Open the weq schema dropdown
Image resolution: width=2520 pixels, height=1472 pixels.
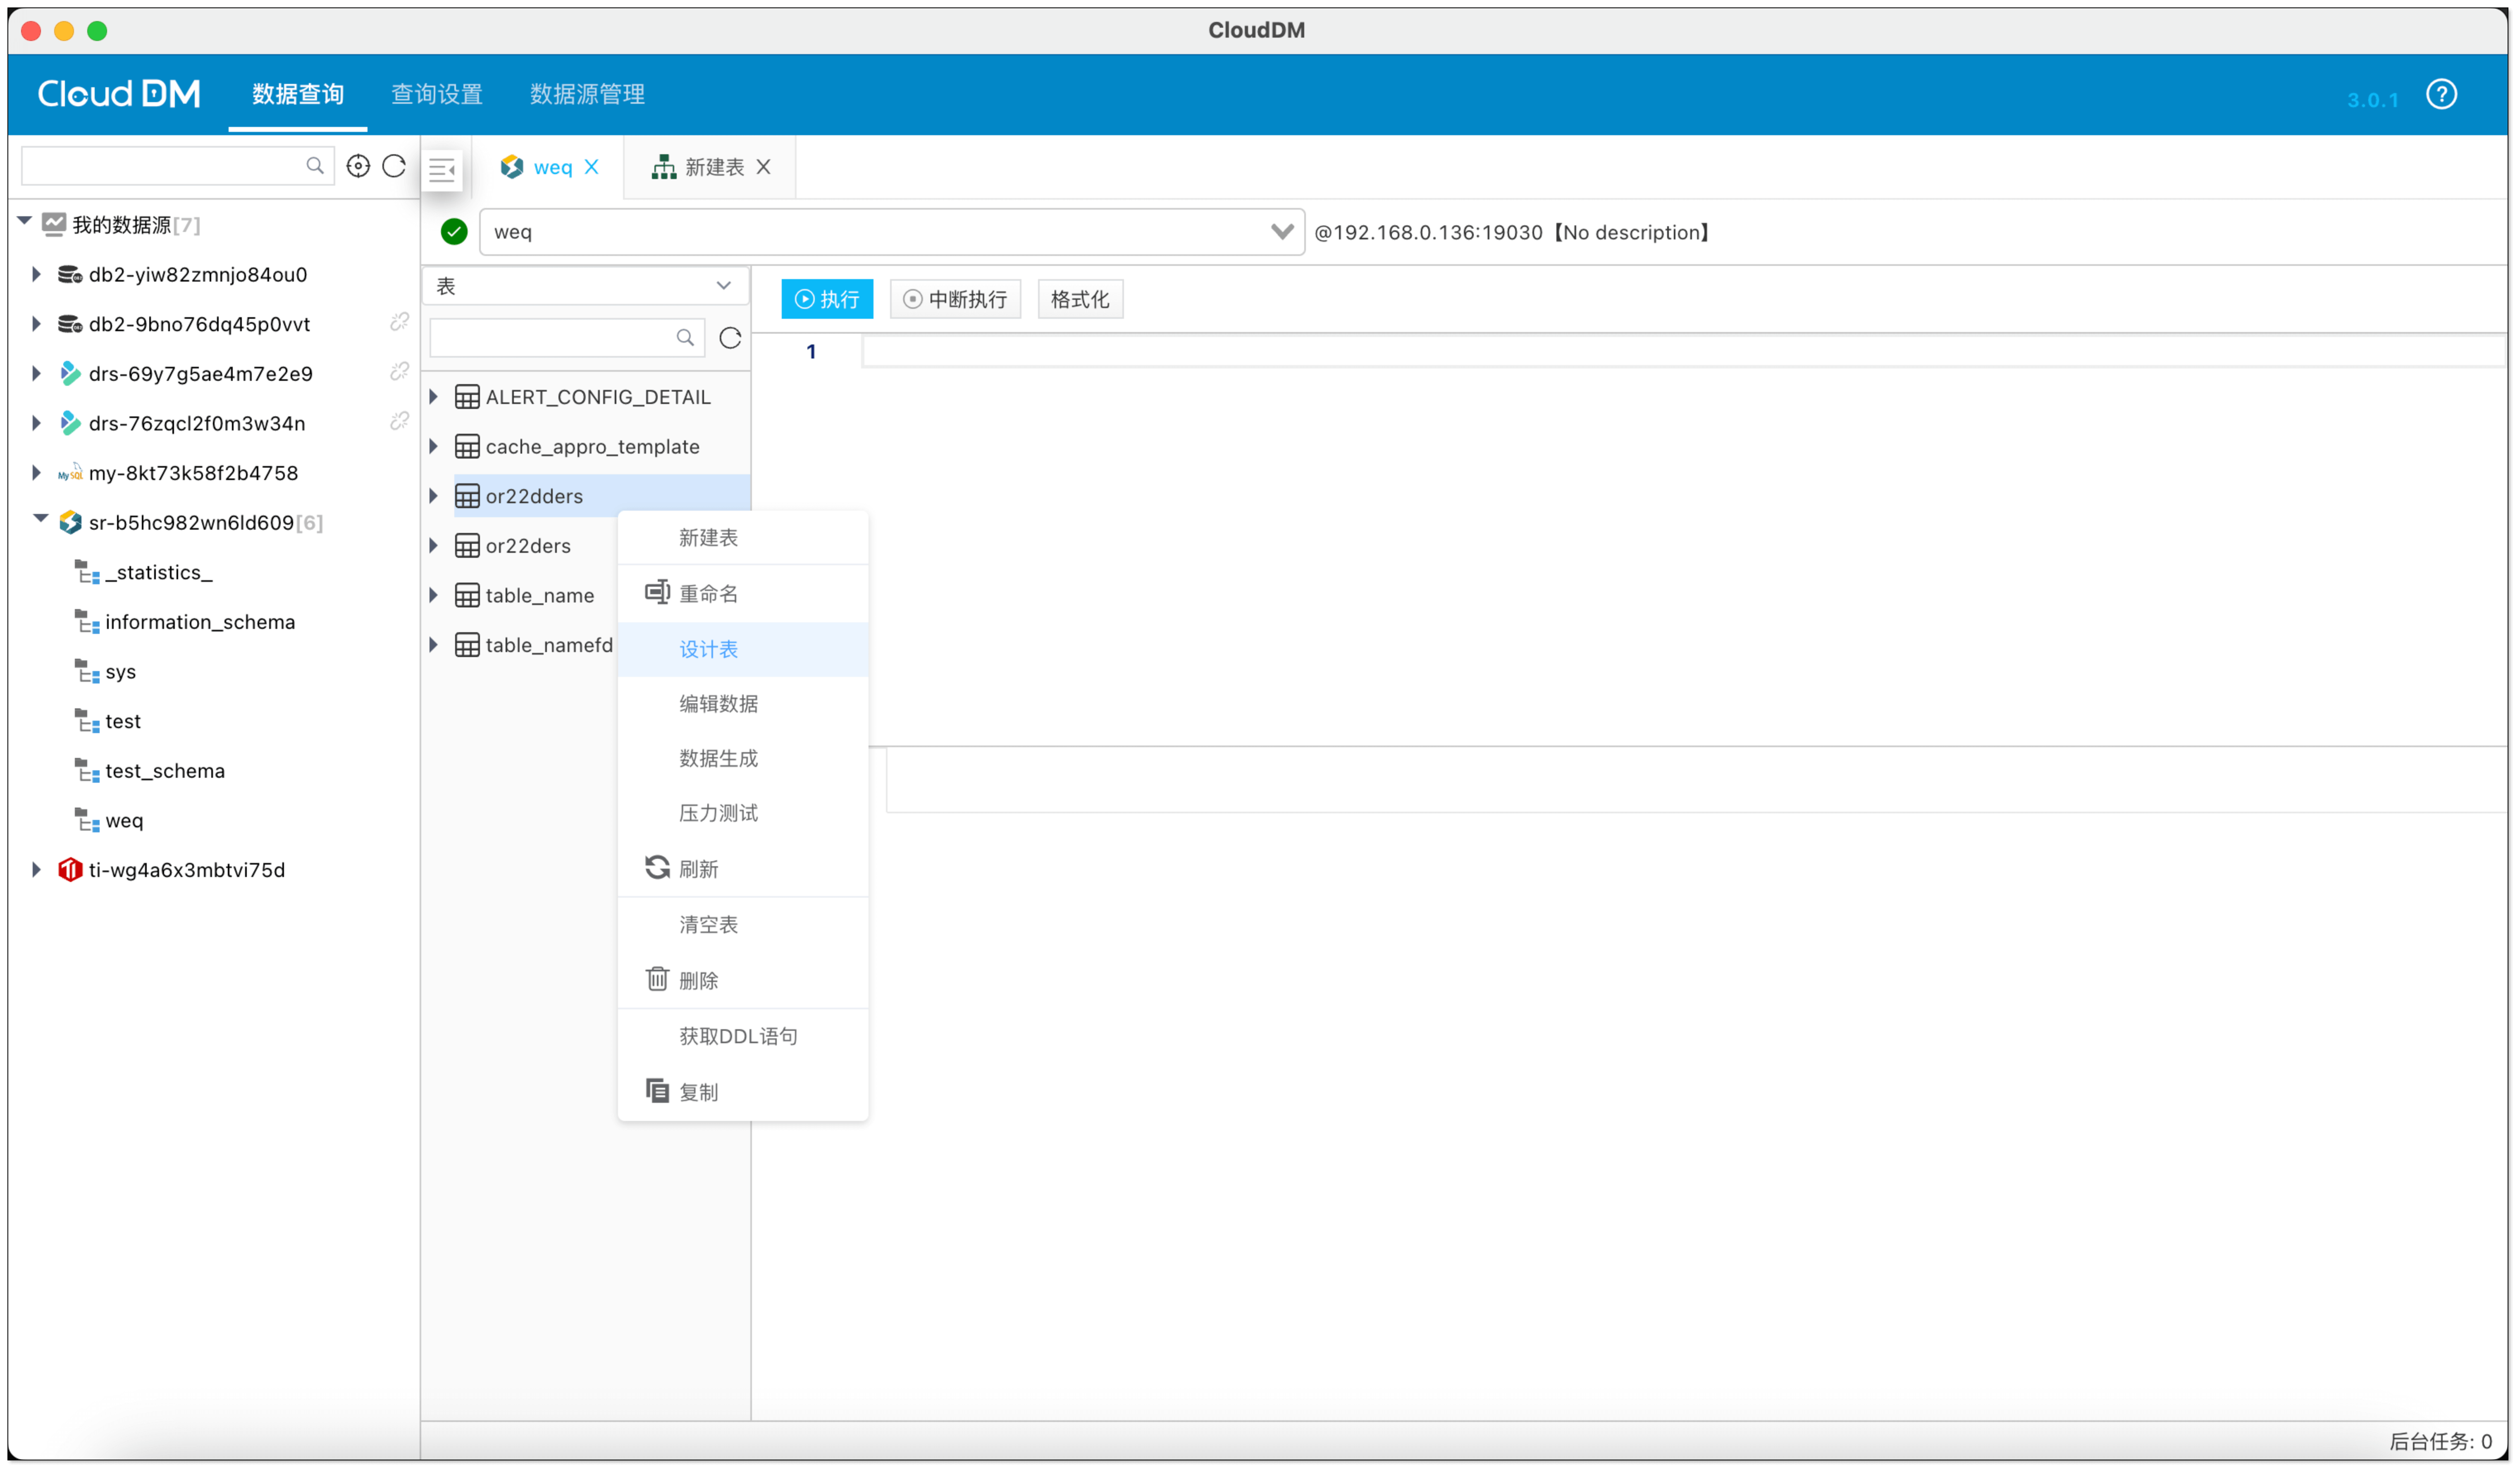(892, 232)
